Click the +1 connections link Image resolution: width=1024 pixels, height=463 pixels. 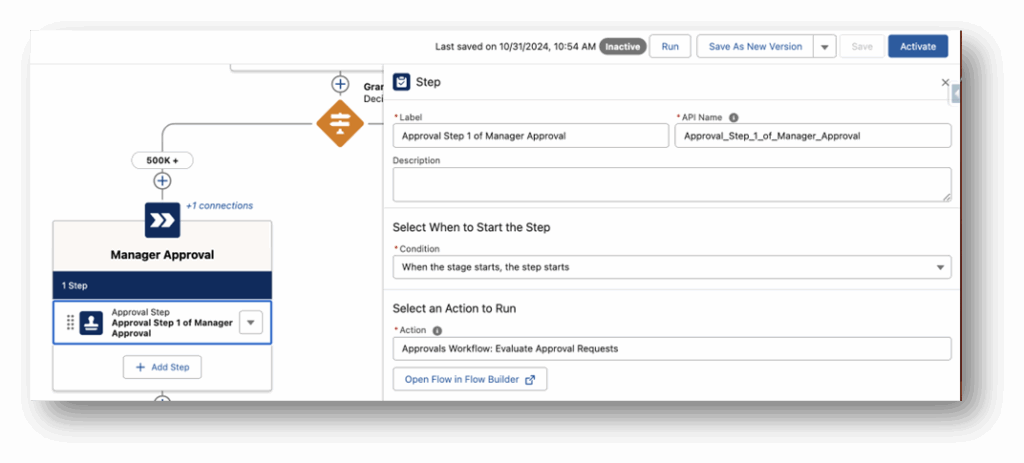point(219,206)
